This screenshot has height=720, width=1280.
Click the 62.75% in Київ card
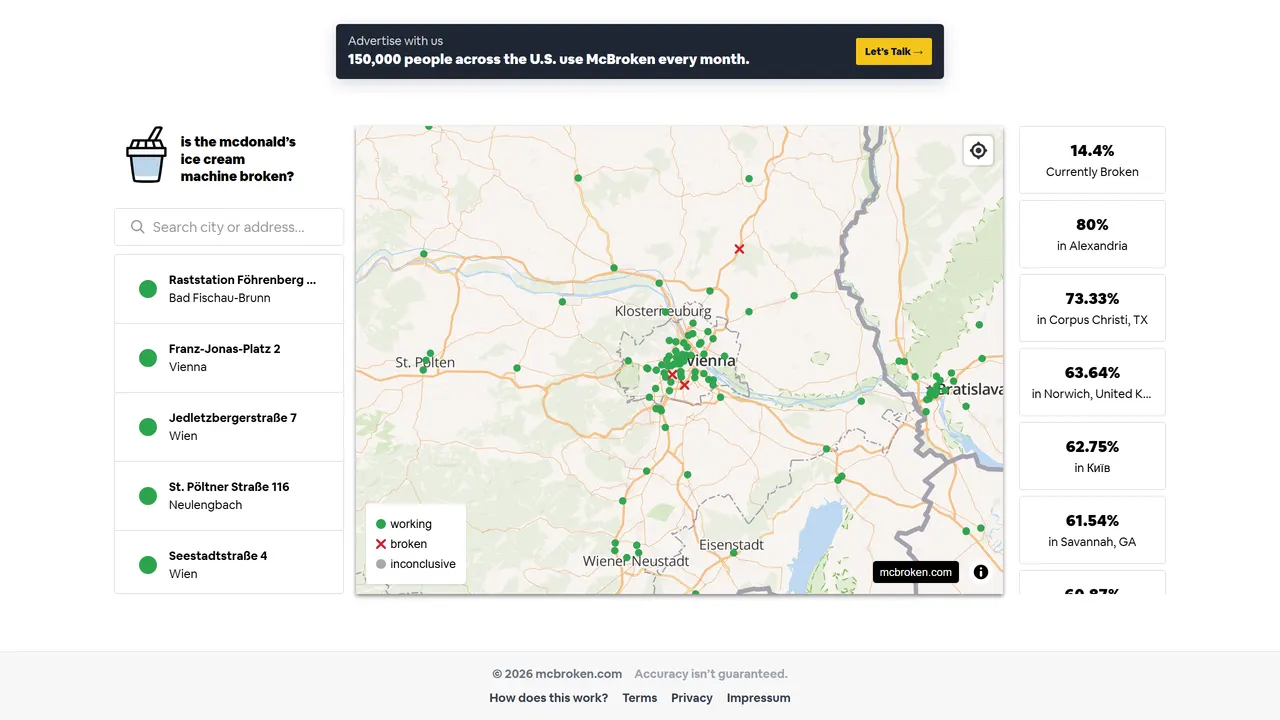coord(1092,456)
